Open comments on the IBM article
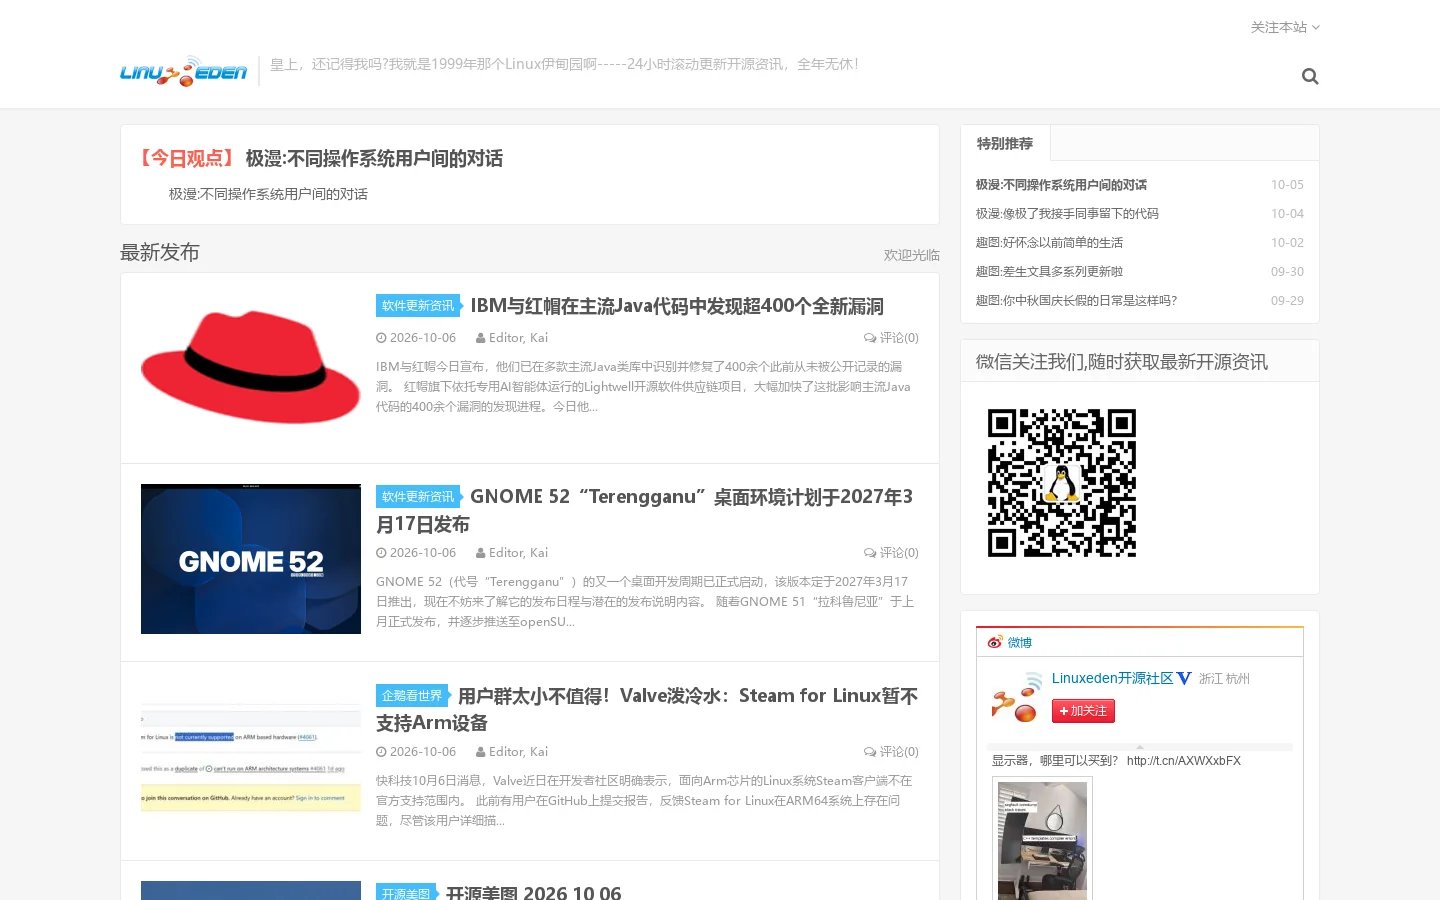 pos(891,338)
